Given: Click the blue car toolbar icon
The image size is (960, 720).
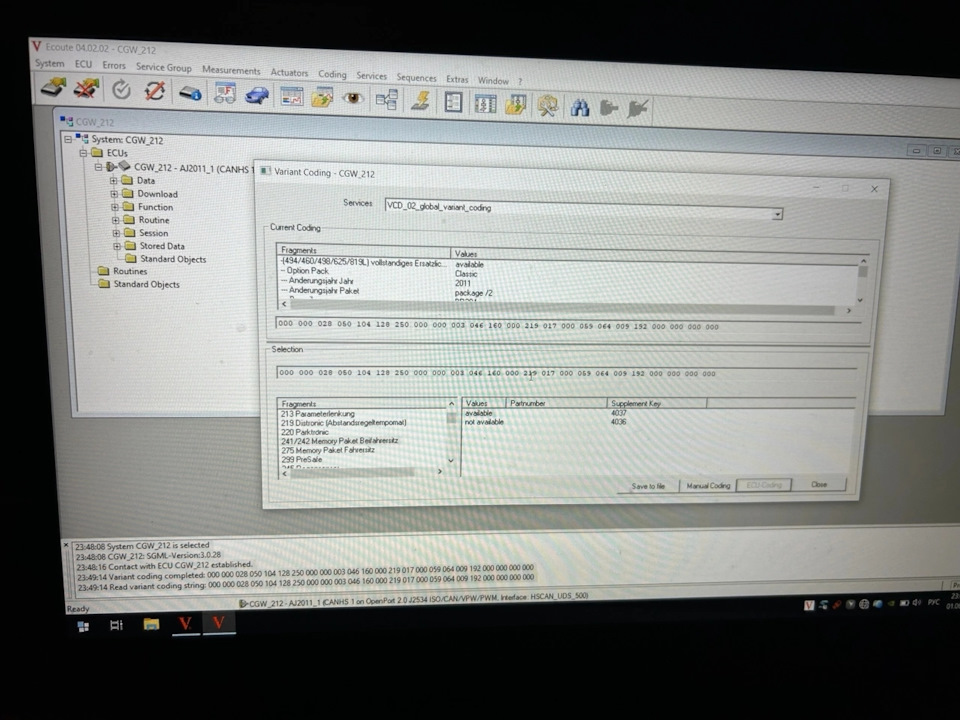Looking at the screenshot, I should (x=257, y=95).
